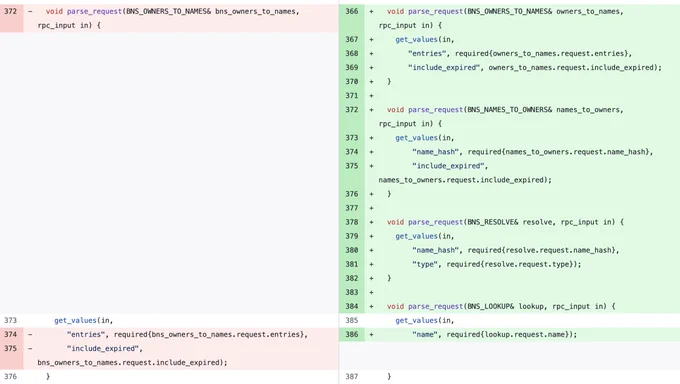The height and width of the screenshot is (384, 680).
Task: Click line number 381 on the right pane
Action: [x=352, y=264]
